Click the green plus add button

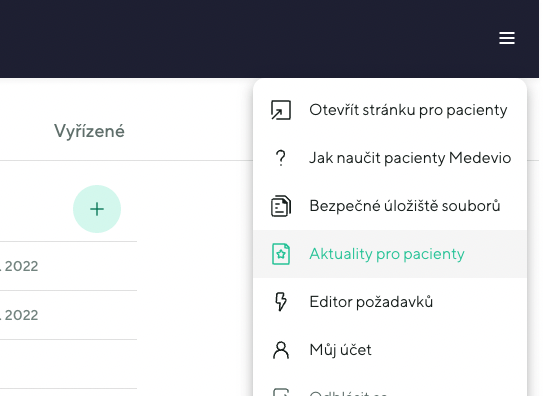pyautogui.click(x=97, y=209)
